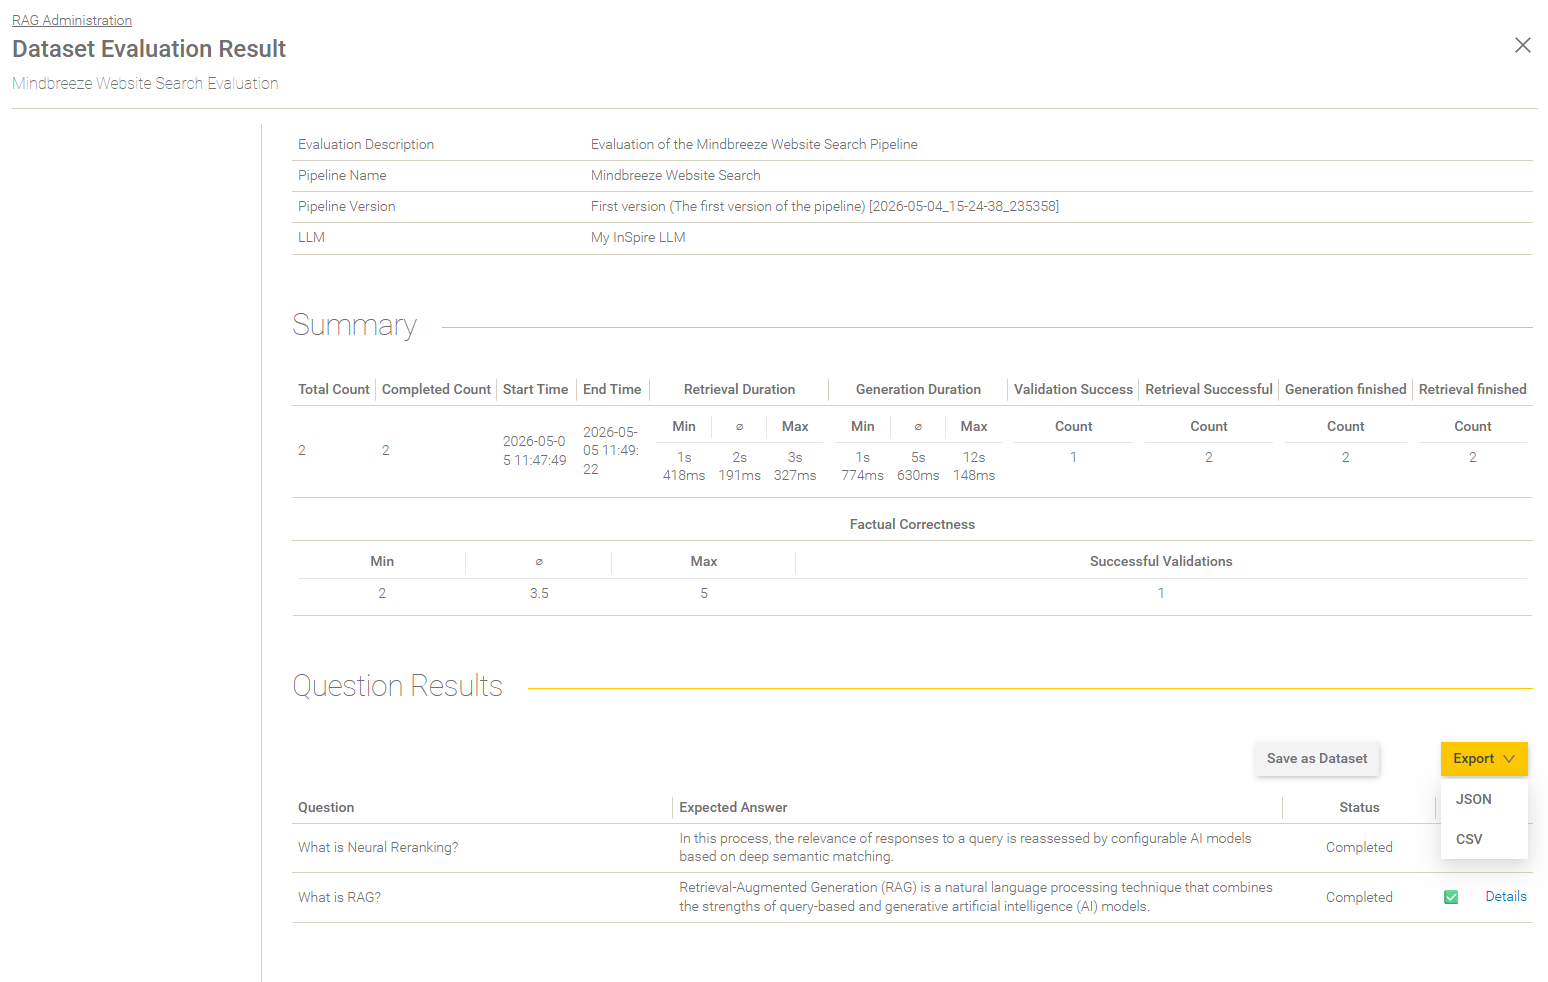The height and width of the screenshot is (982, 1548).
Task: Click retrieval minimum duration 1s 418ms
Action: pos(684,466)
